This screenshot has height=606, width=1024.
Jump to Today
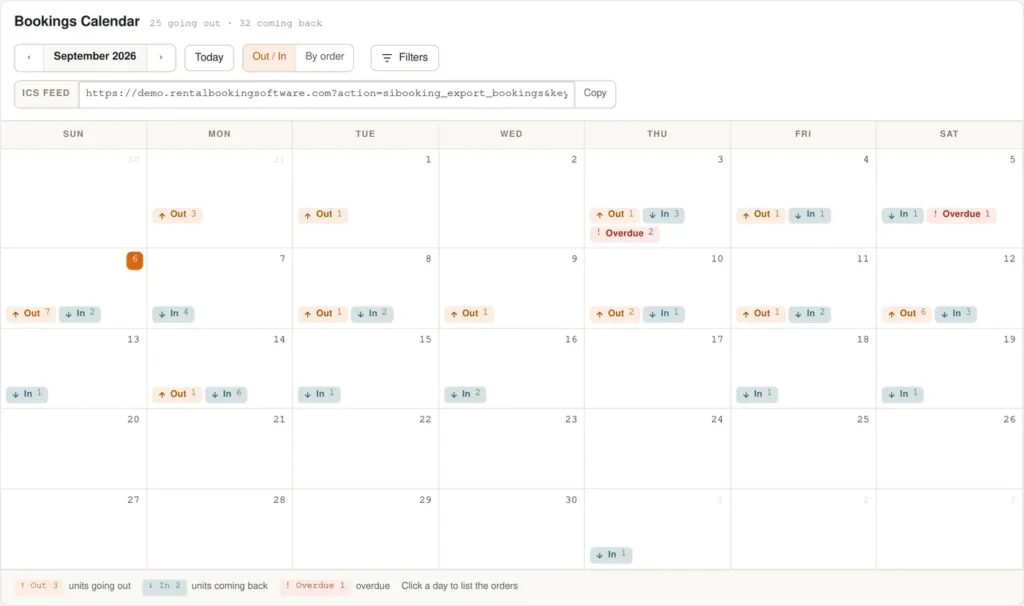[x=209, y=57]
